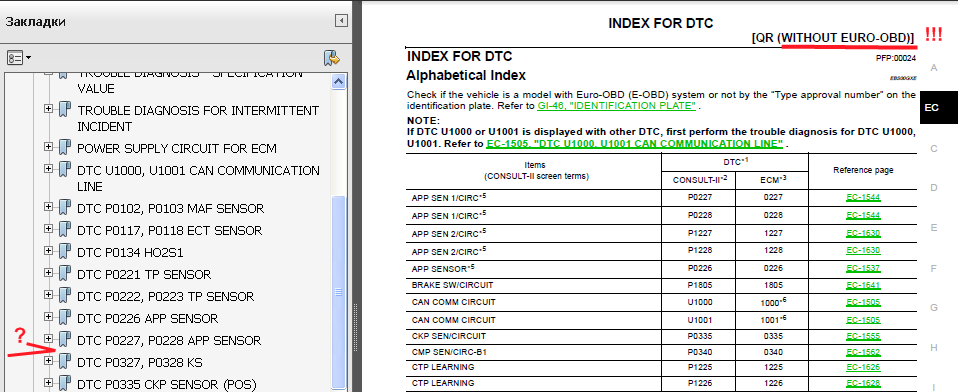This screenshot has height=392, width=958.
Task: Collapse the bookmarks panel with the arrow button
Action: pos(341,21)
